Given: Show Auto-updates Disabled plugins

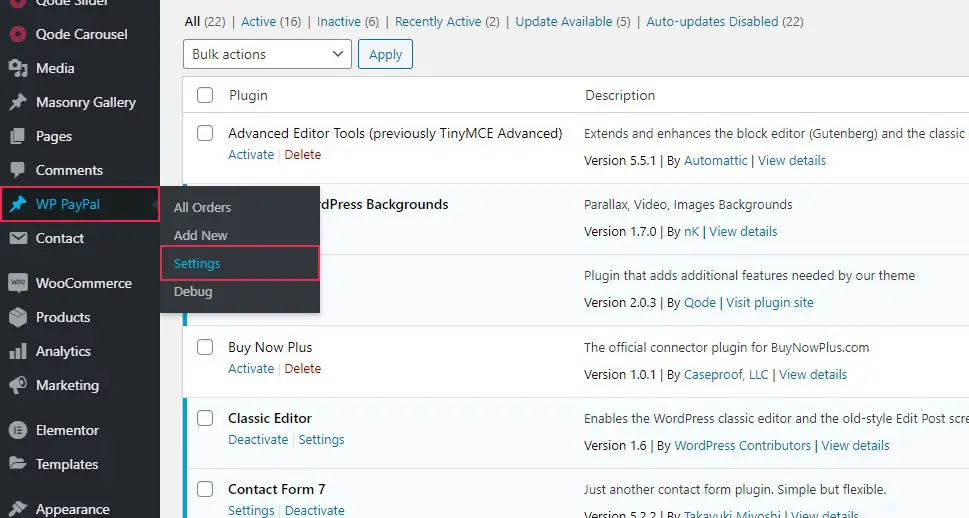Looking at the screenshot, I should tap(725, 22).
